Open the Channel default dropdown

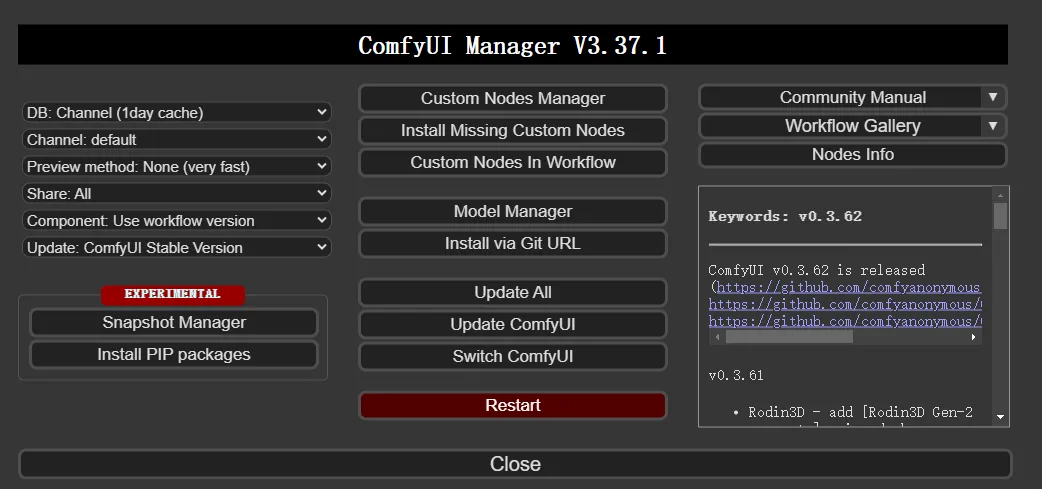pyautogui.click(x=176, y=139)
